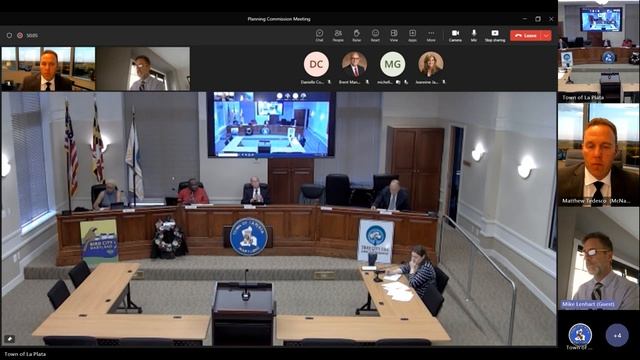Open the React emoji options
640x360 pixels.
pyautogui.click(x=375, y=35)
